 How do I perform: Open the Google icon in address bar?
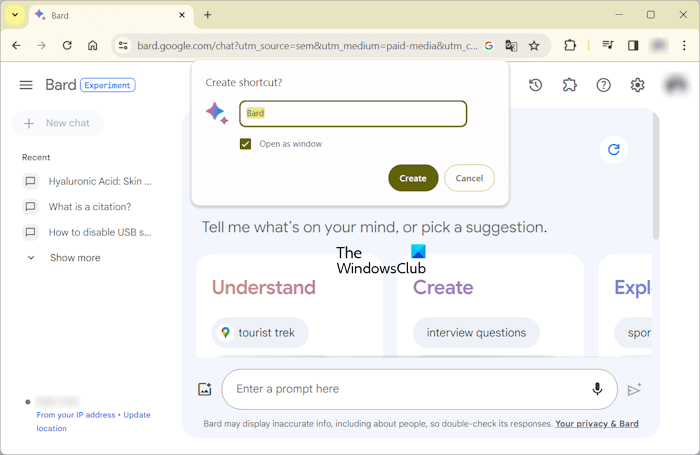pos(489,46)
